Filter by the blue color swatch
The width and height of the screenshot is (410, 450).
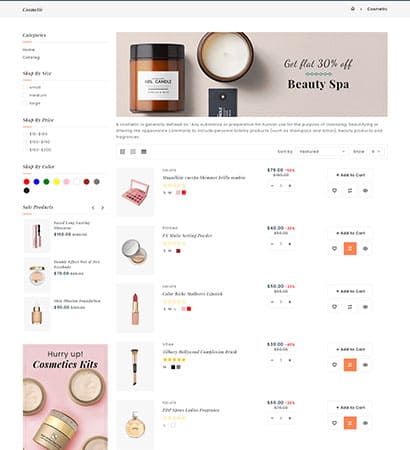(x=37, y=182)
